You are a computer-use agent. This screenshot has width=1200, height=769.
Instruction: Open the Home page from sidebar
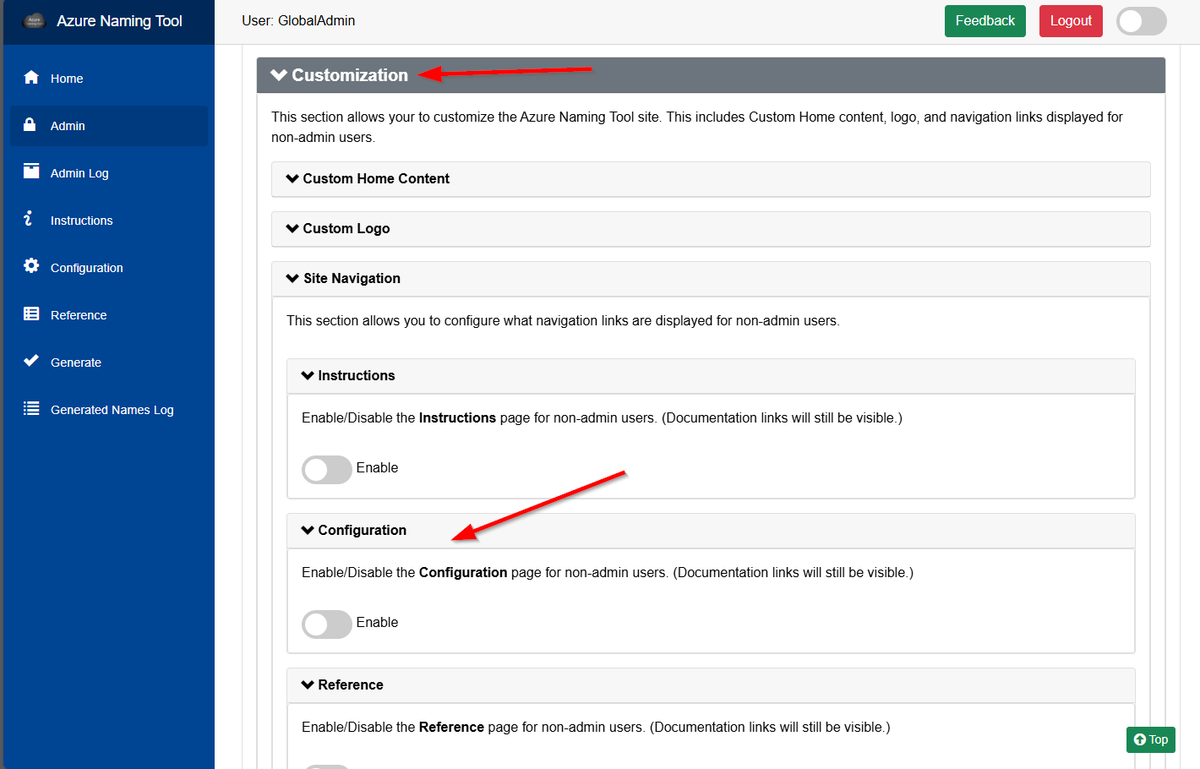(107, 78)
